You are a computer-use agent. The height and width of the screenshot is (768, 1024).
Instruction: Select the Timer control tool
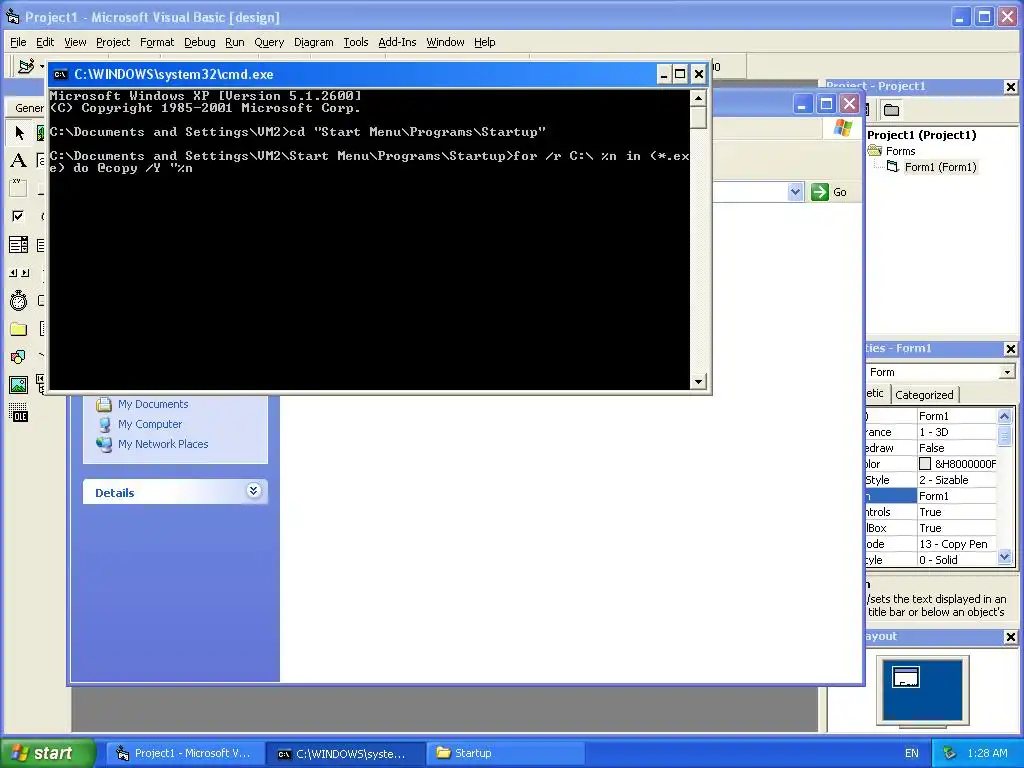(19, 300)
